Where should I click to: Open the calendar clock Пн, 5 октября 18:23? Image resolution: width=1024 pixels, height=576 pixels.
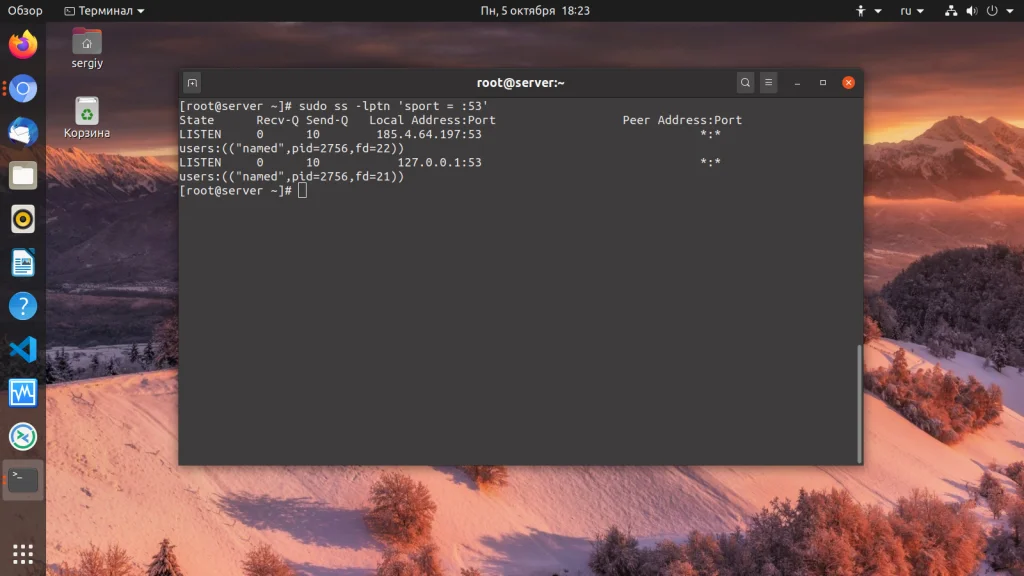click(535, 10)
